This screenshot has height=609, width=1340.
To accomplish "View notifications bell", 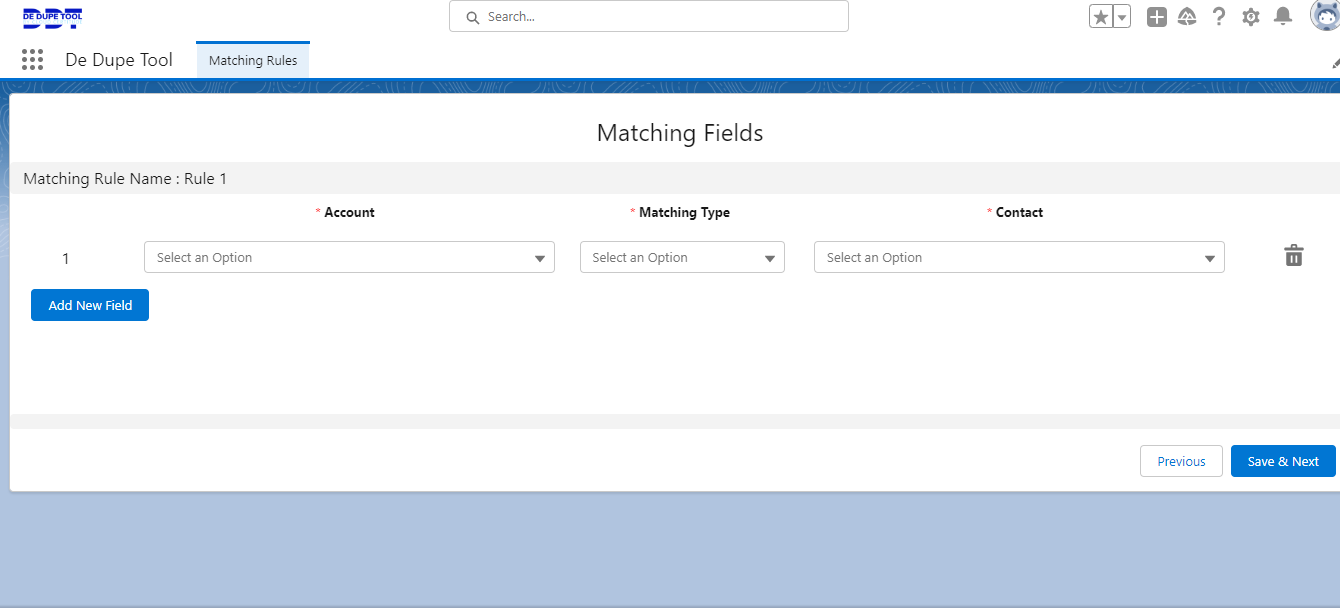I will point(1282,17).
